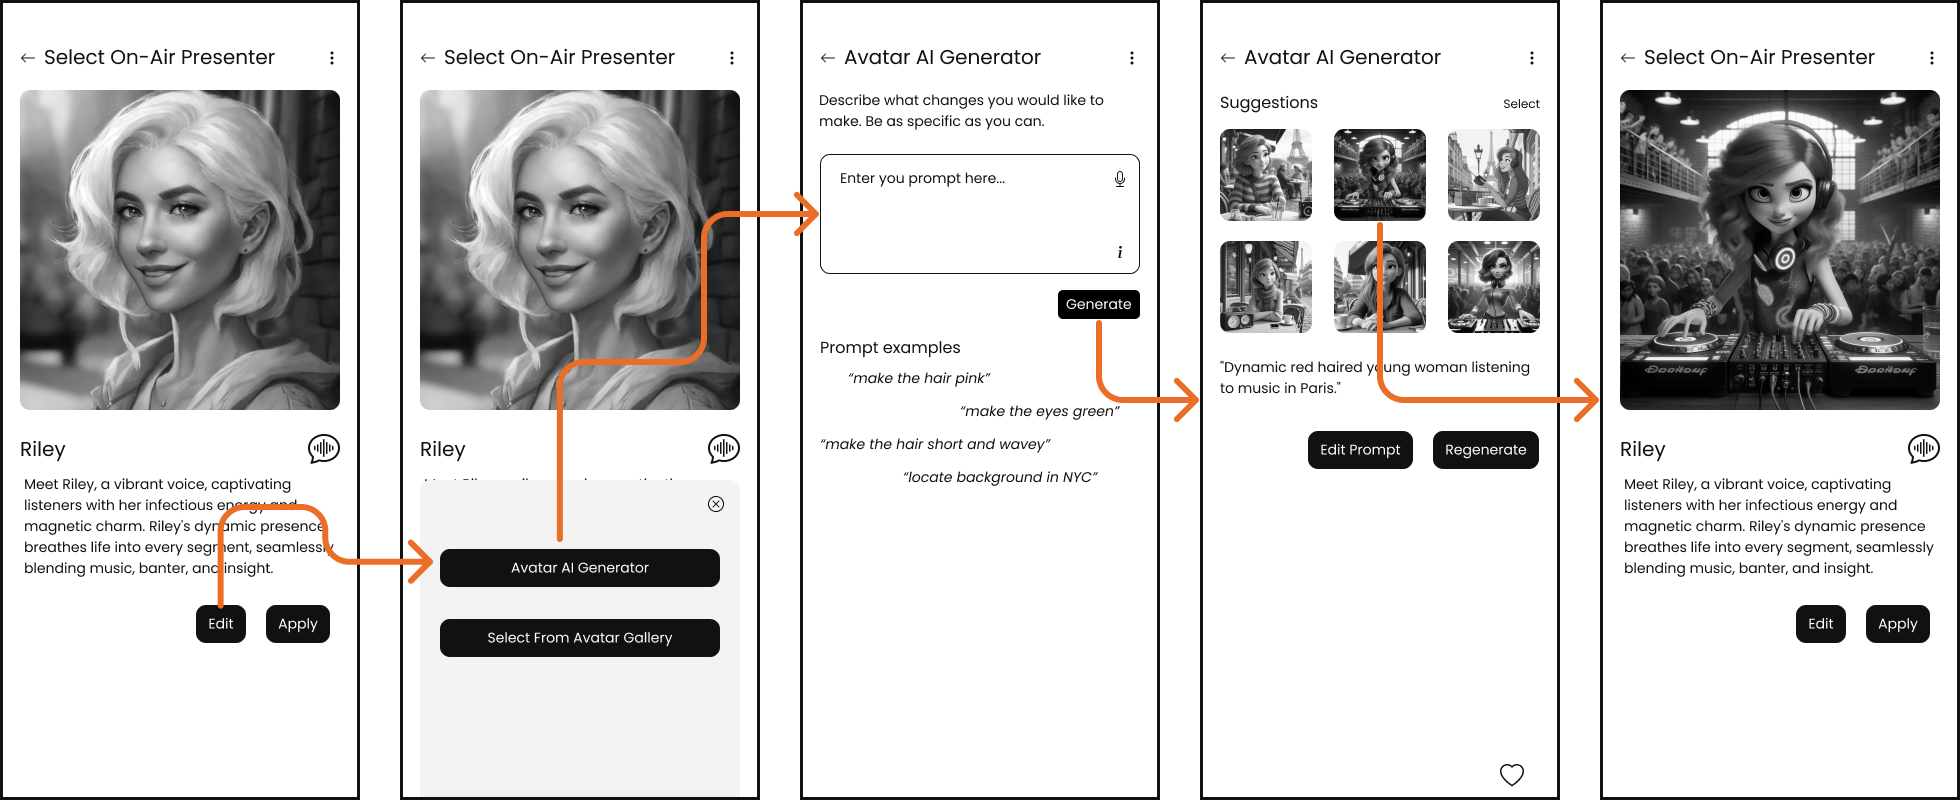This screenshot has height=800, width=1960.
Task: Click the microphone icon in prompt box
Action: pos(1120,179)
